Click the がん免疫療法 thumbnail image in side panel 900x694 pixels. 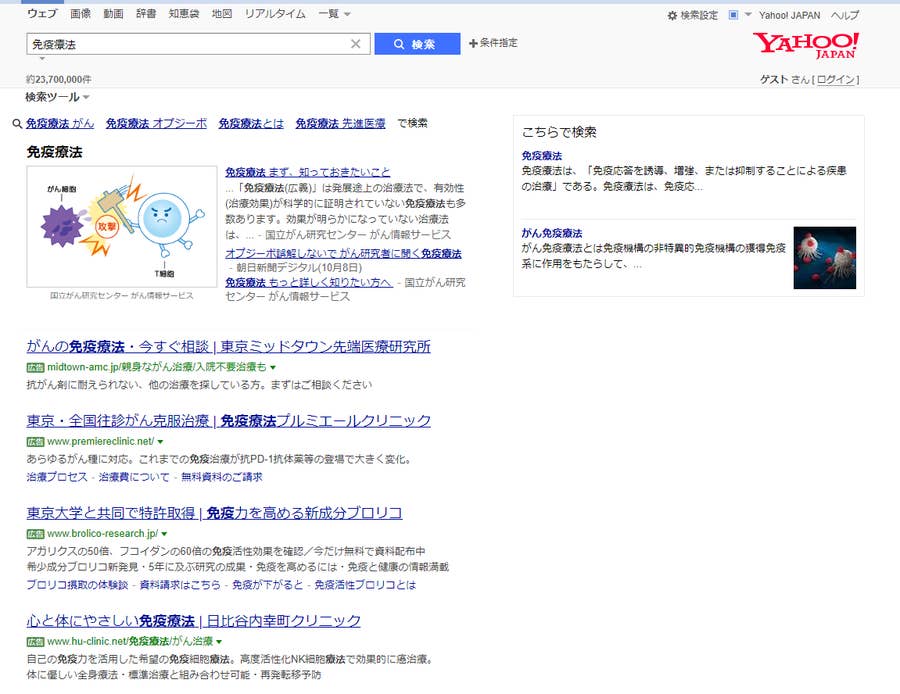coord(824,258)
